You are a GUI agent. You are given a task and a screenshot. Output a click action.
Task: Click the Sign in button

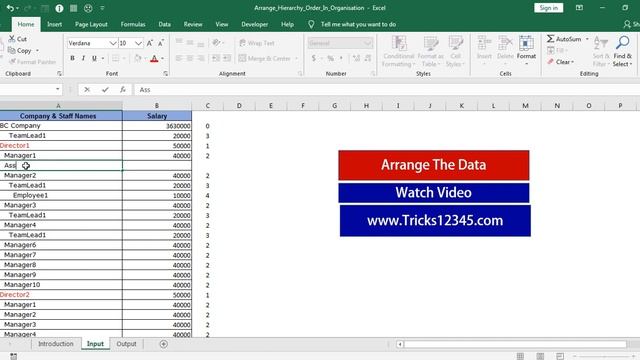coord(548,8)
